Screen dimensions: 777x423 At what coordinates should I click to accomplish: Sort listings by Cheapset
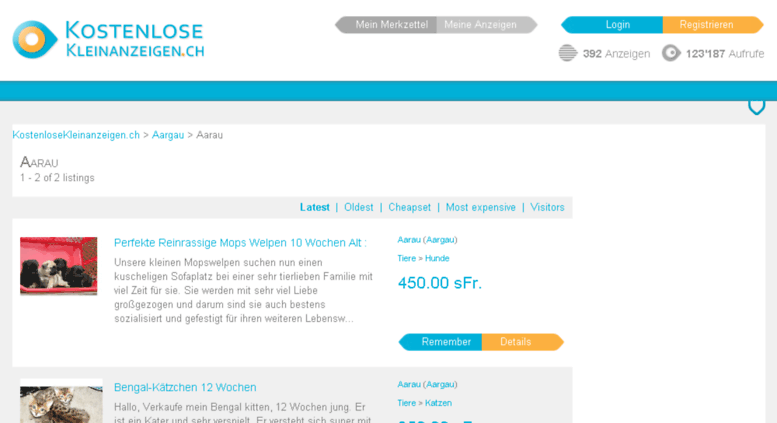[409, 208]
